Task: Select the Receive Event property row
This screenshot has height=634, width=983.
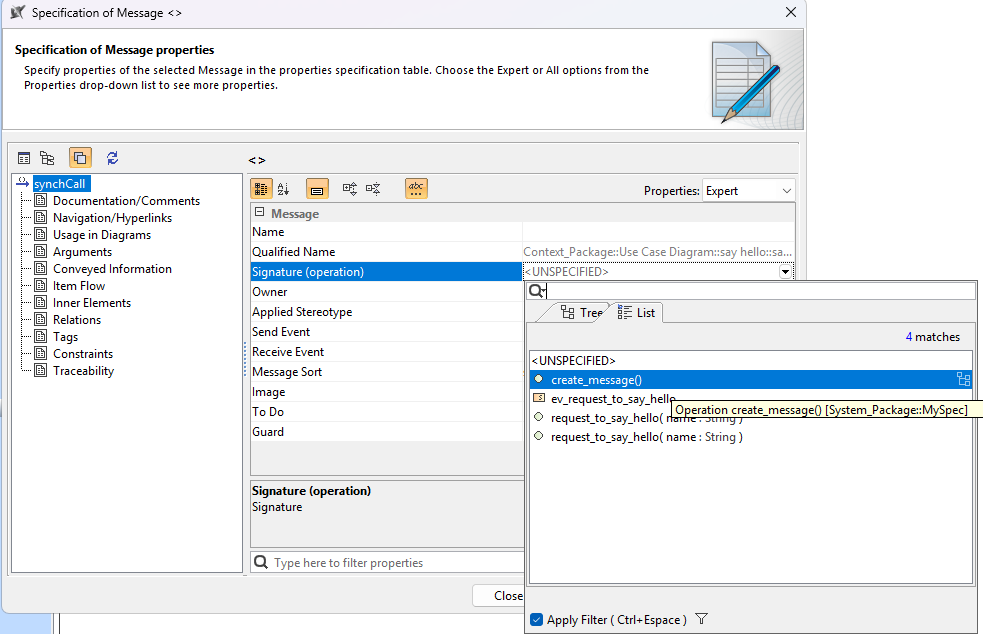Action: (x=386, y=352)
